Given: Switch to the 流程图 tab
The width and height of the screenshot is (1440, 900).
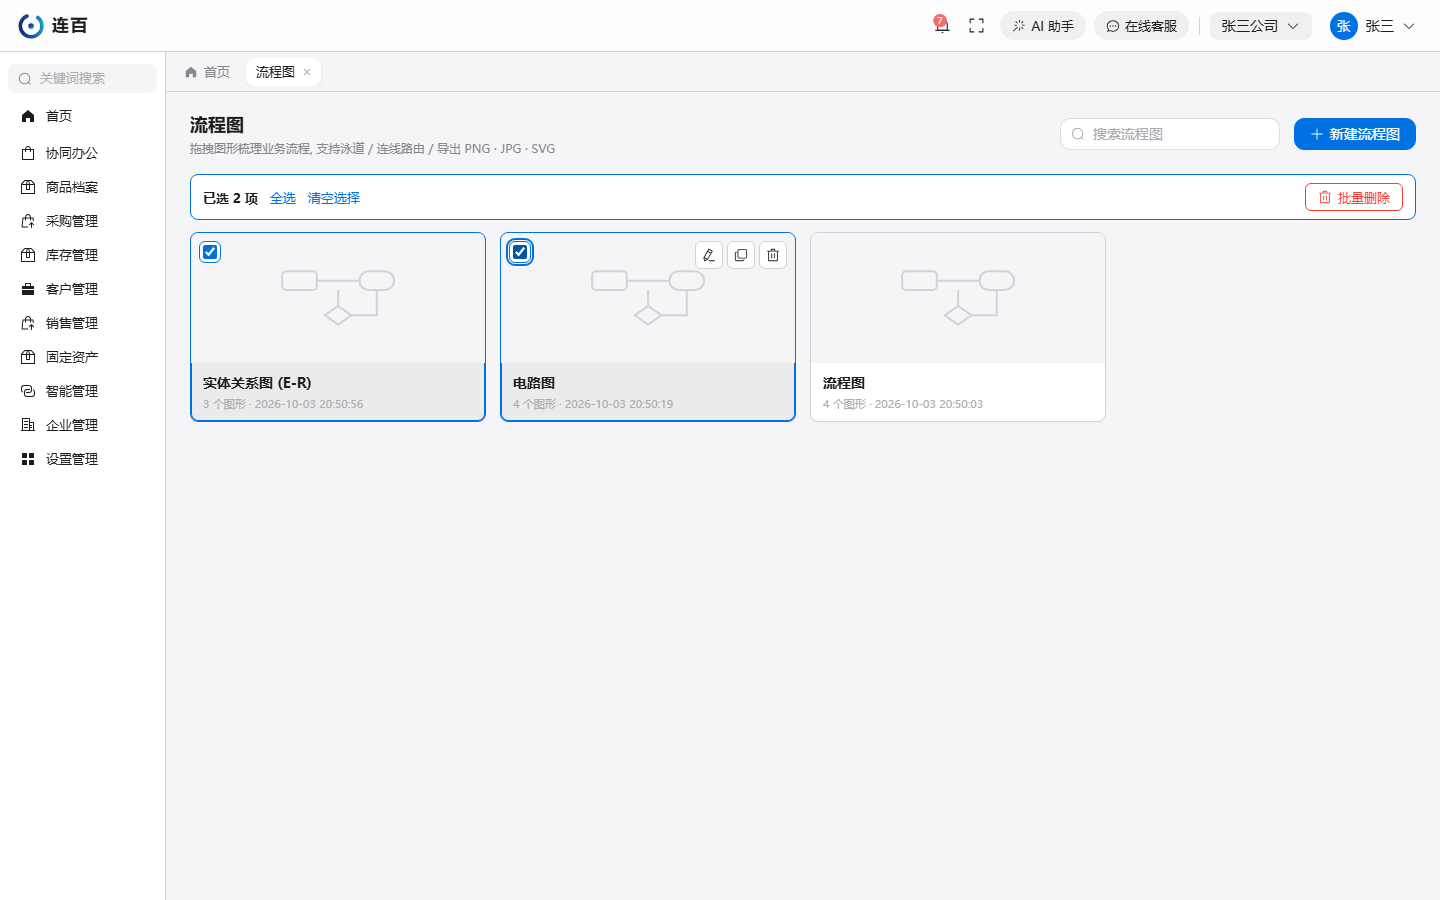Looking at the screenshot, I should [x=275, y=72].
